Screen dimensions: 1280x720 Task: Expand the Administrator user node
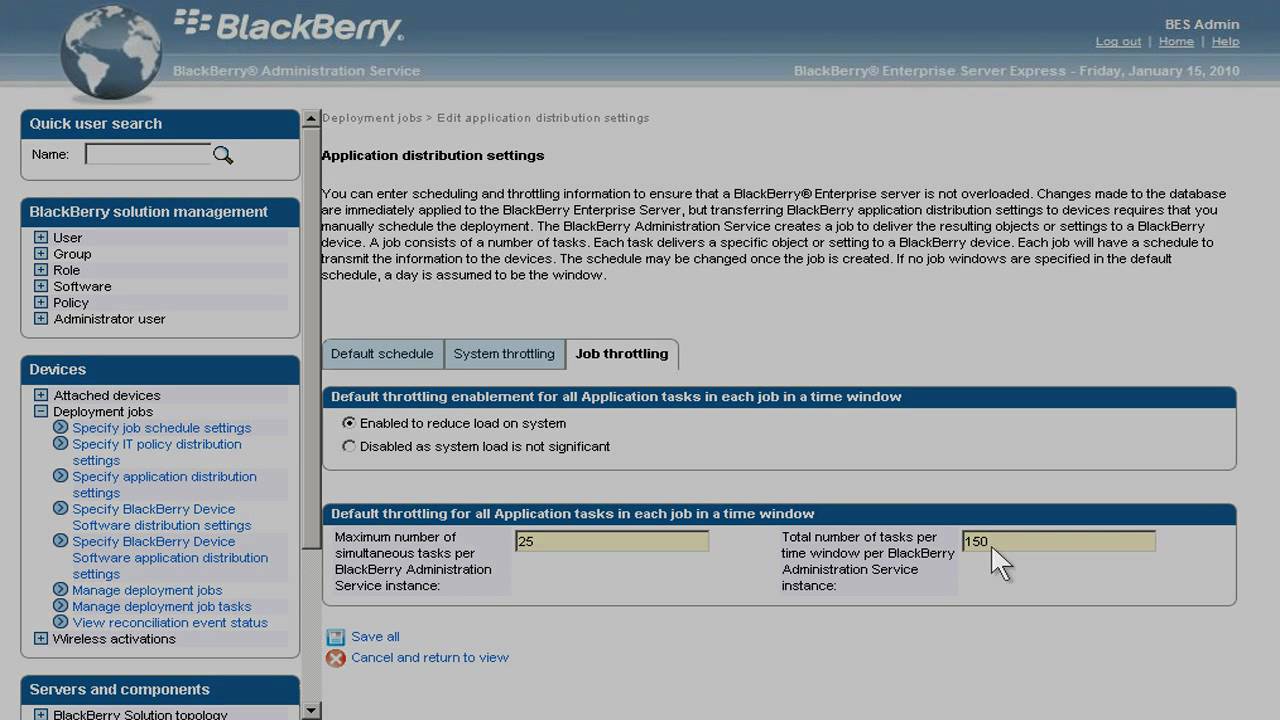[41, 318]
